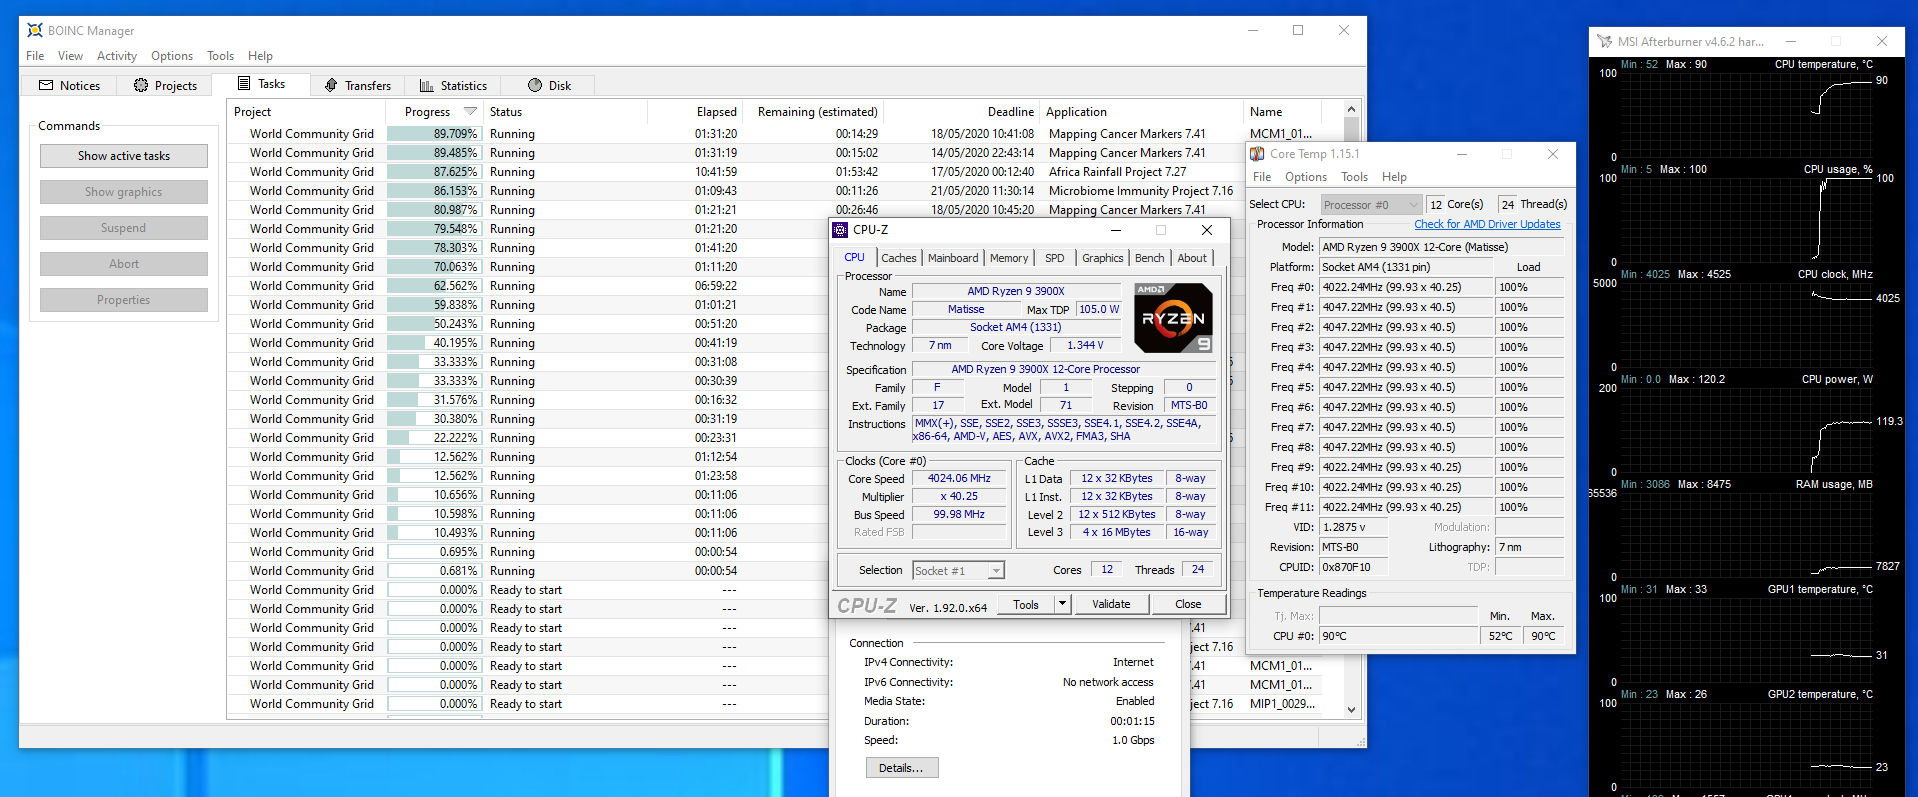1918x797 pixels.
Task: Click the Tools button in CPU-Z
Action: point(1026,605)
